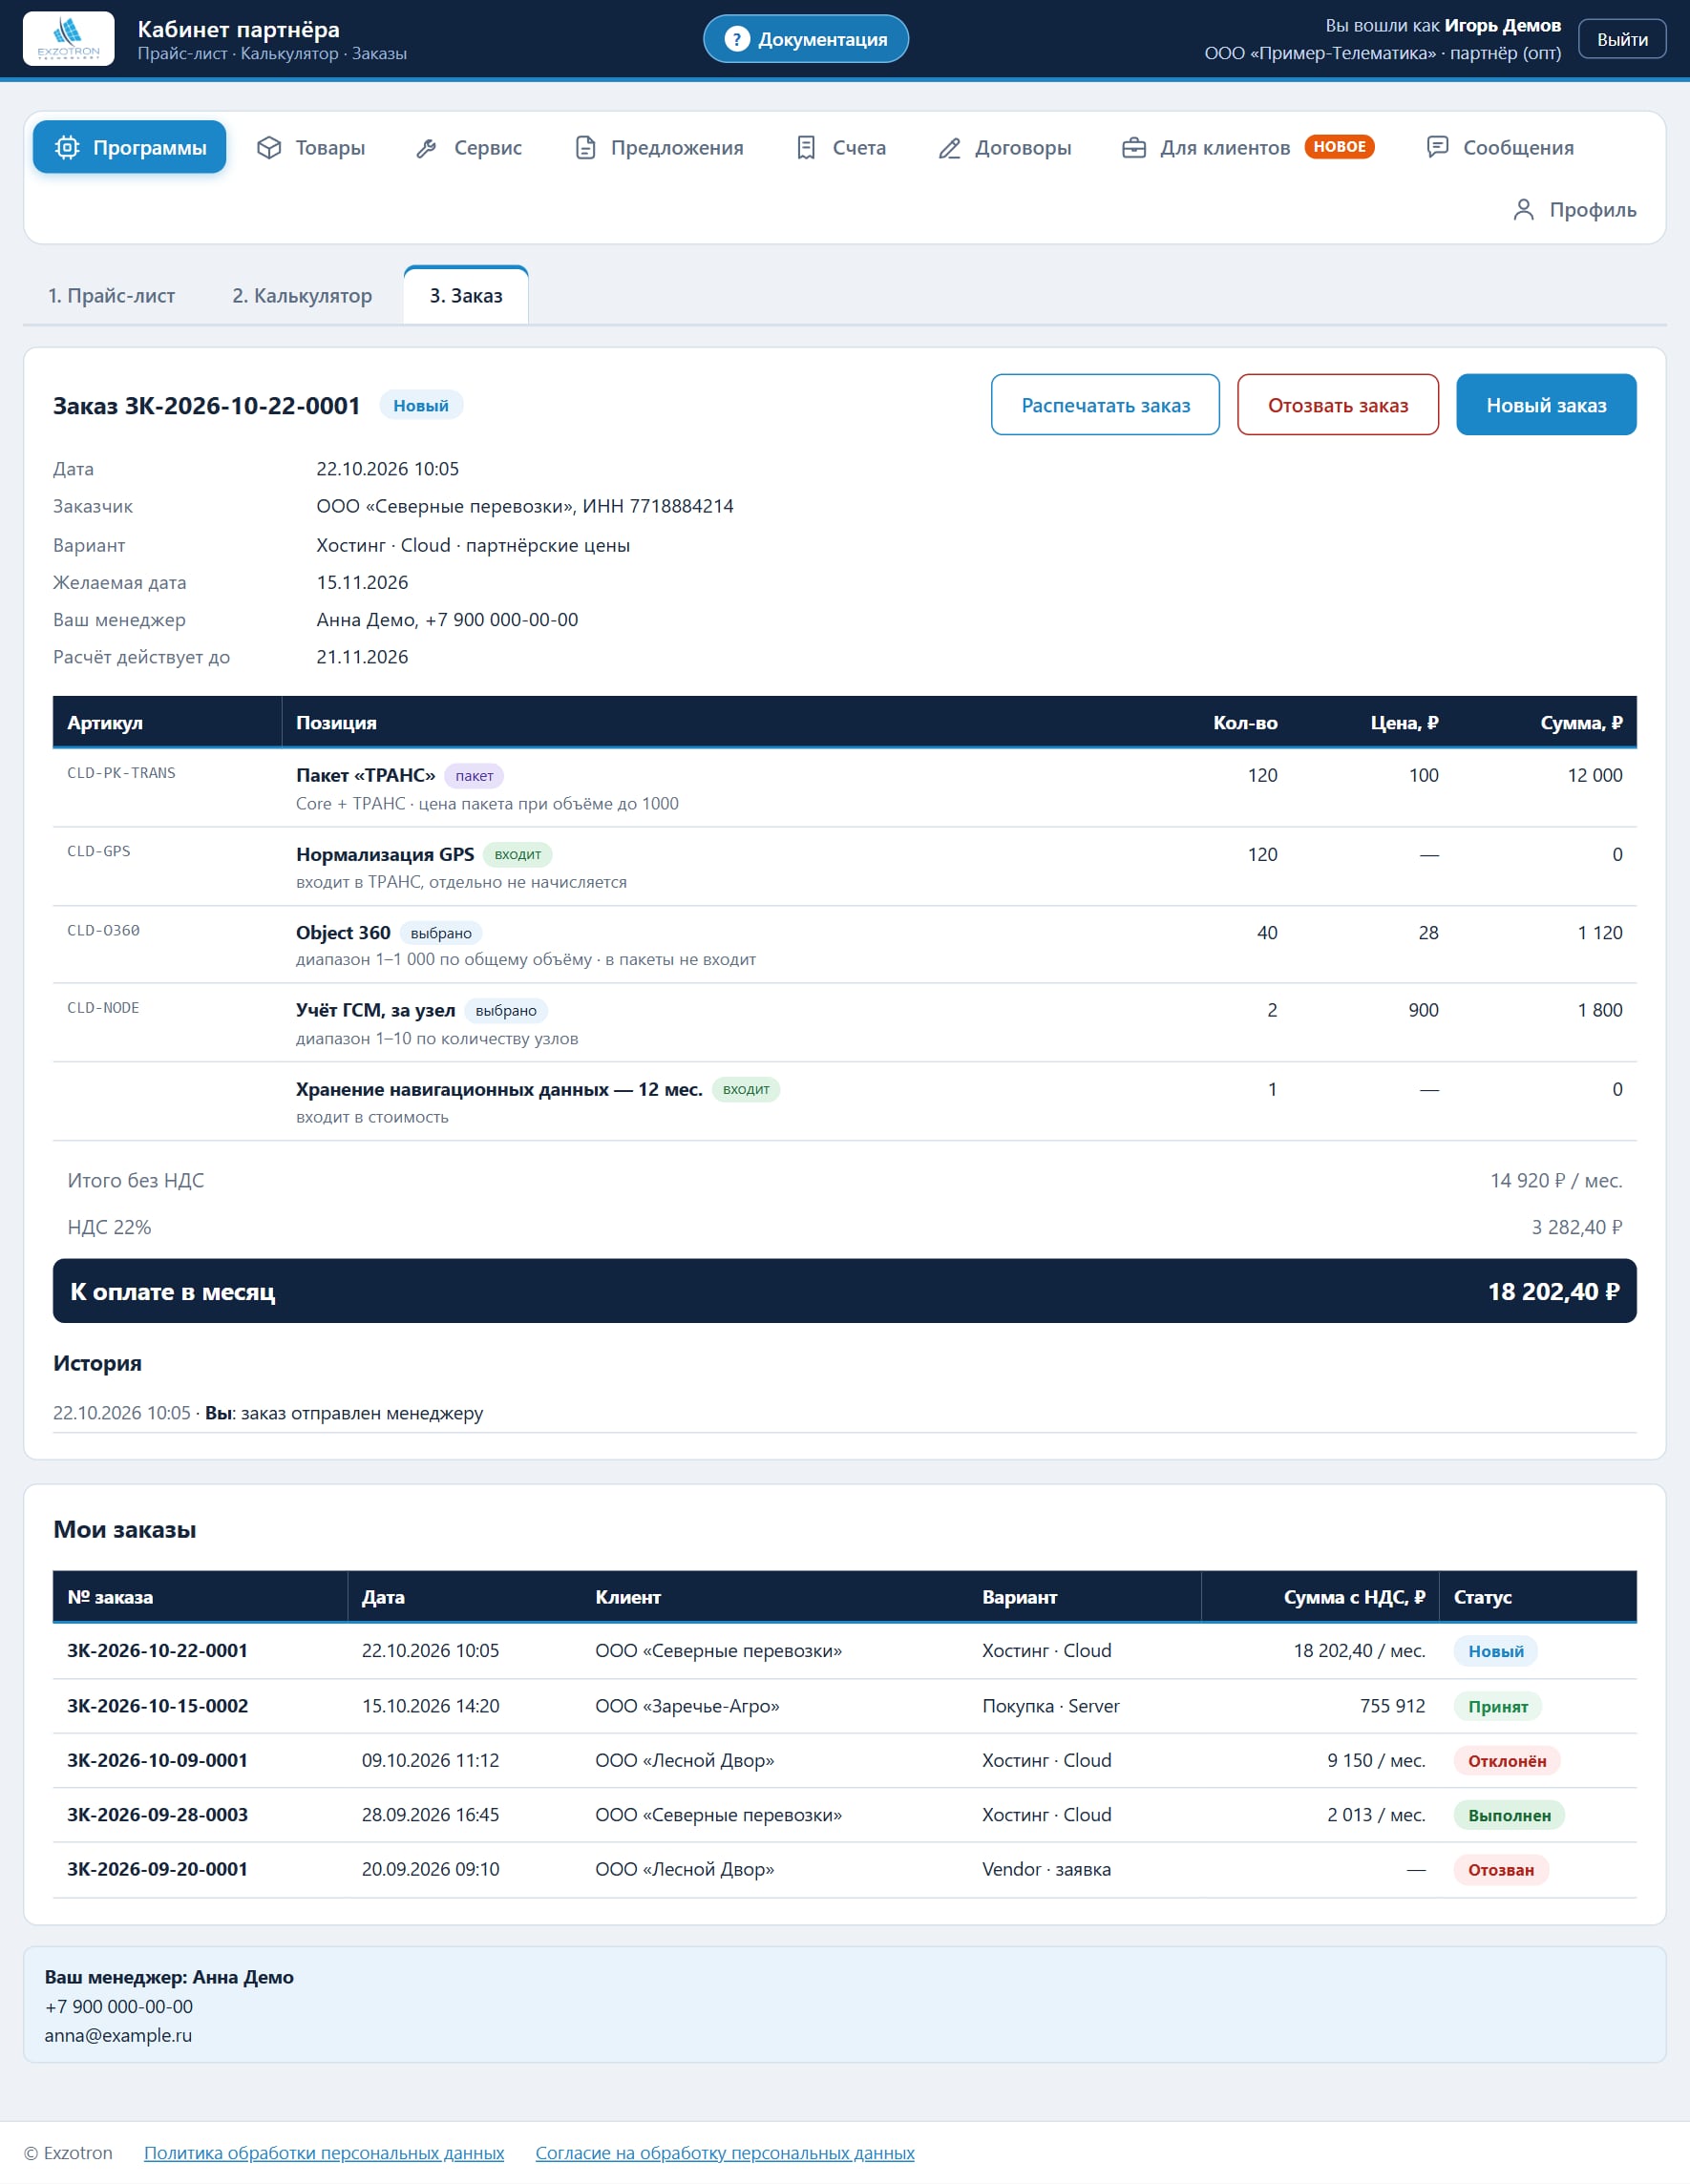Open the Сообщения section
The width and height of the screenshot is (1690, 2184).
(1500, 147)
